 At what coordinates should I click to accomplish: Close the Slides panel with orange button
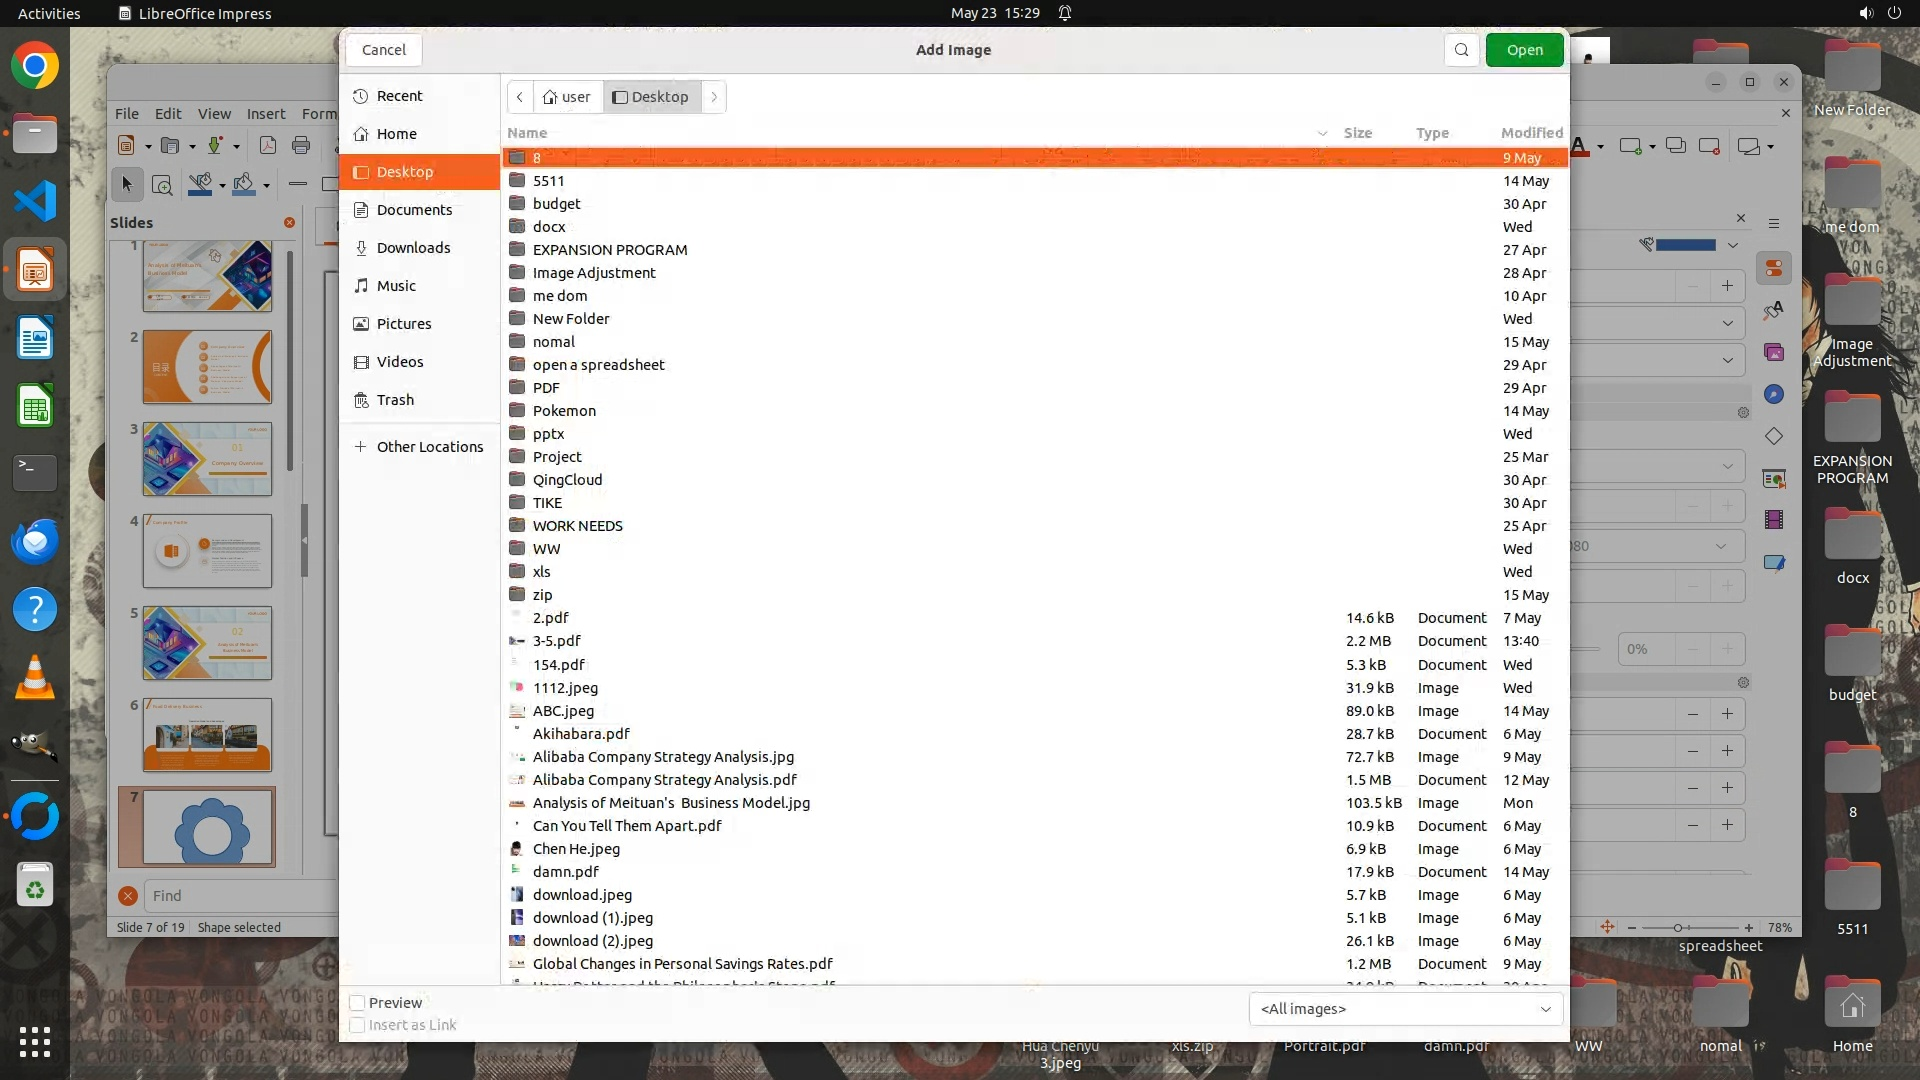289,223
